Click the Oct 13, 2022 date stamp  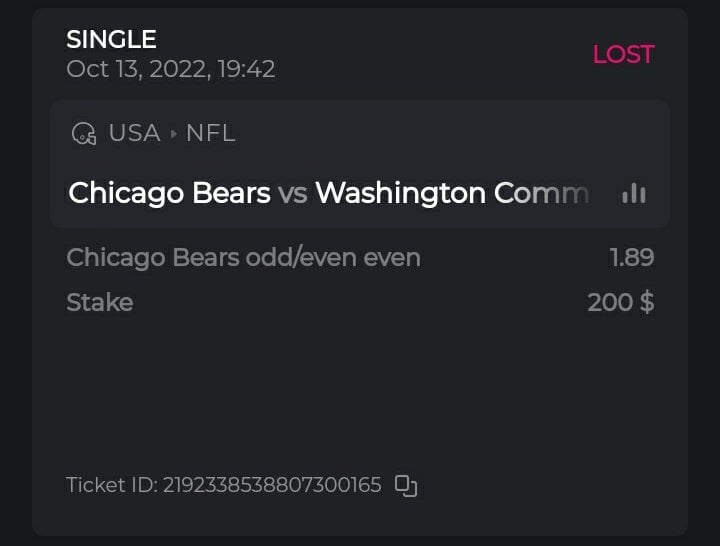pyautogui.click(x=170, y=69)
